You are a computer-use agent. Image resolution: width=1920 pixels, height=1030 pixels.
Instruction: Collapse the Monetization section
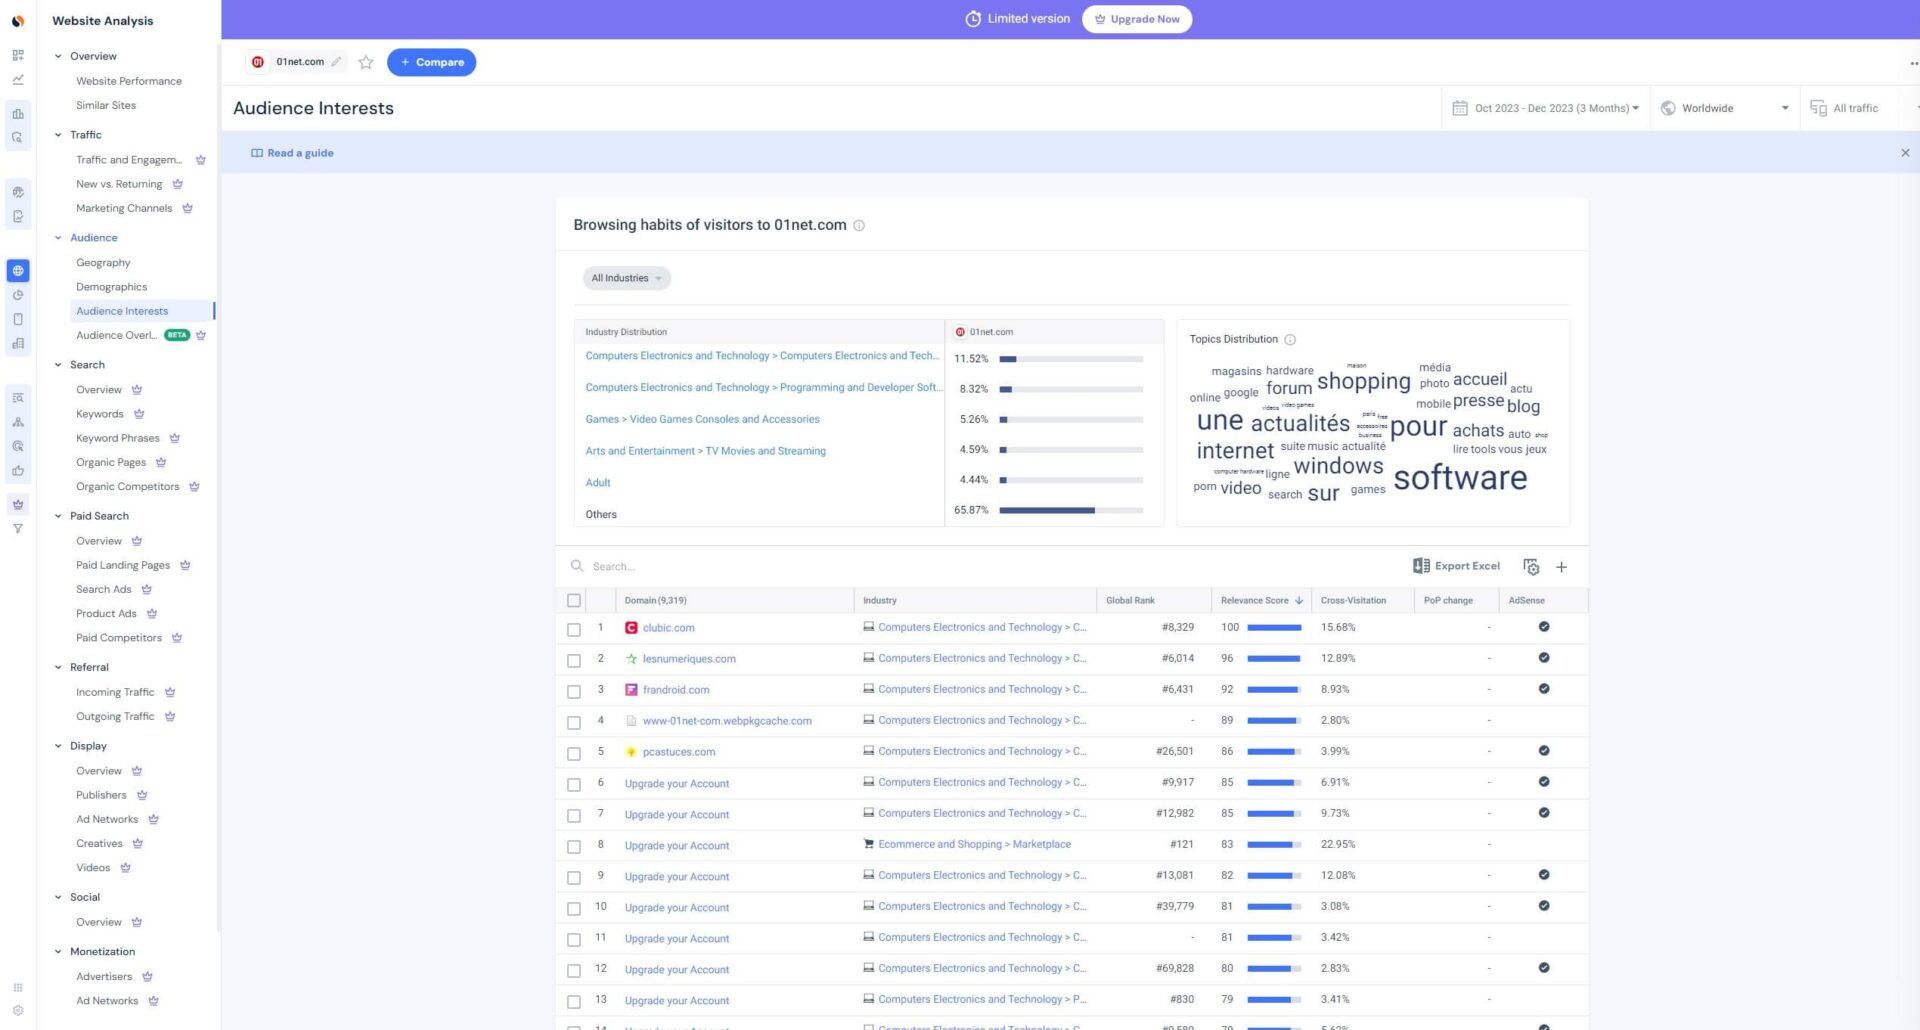[58, 952]
